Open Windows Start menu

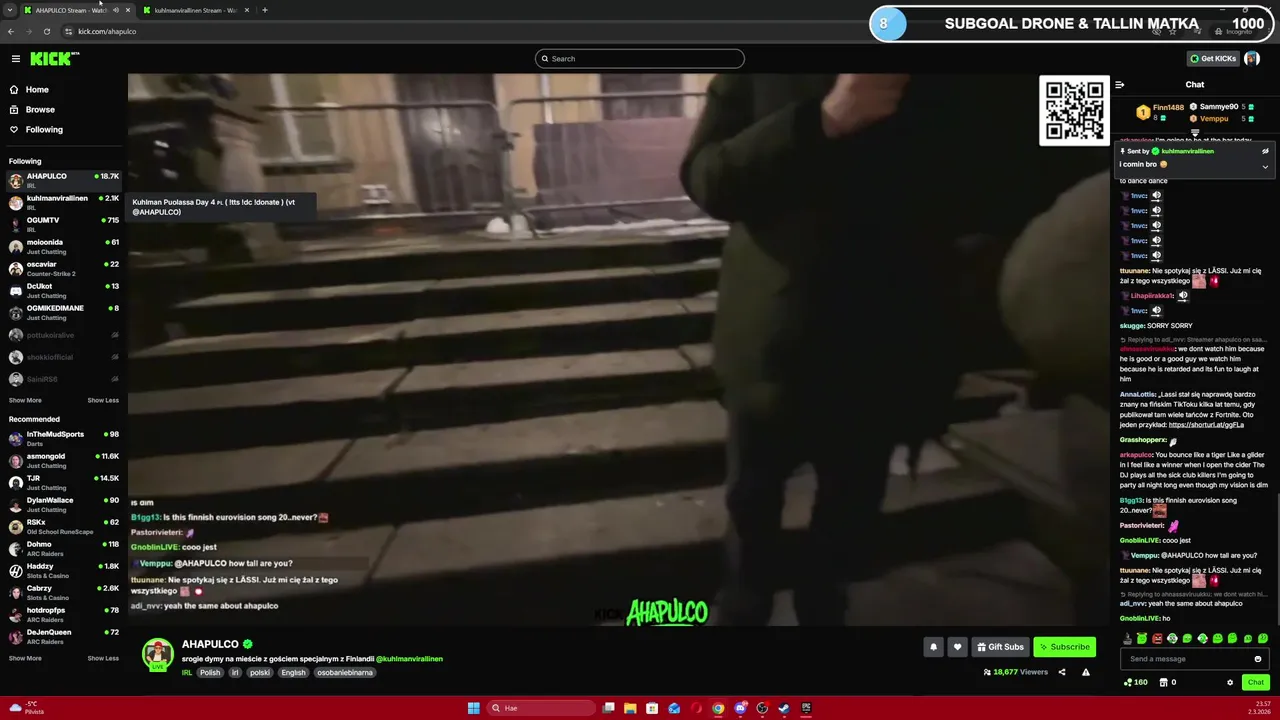click(x=473, y=708)
